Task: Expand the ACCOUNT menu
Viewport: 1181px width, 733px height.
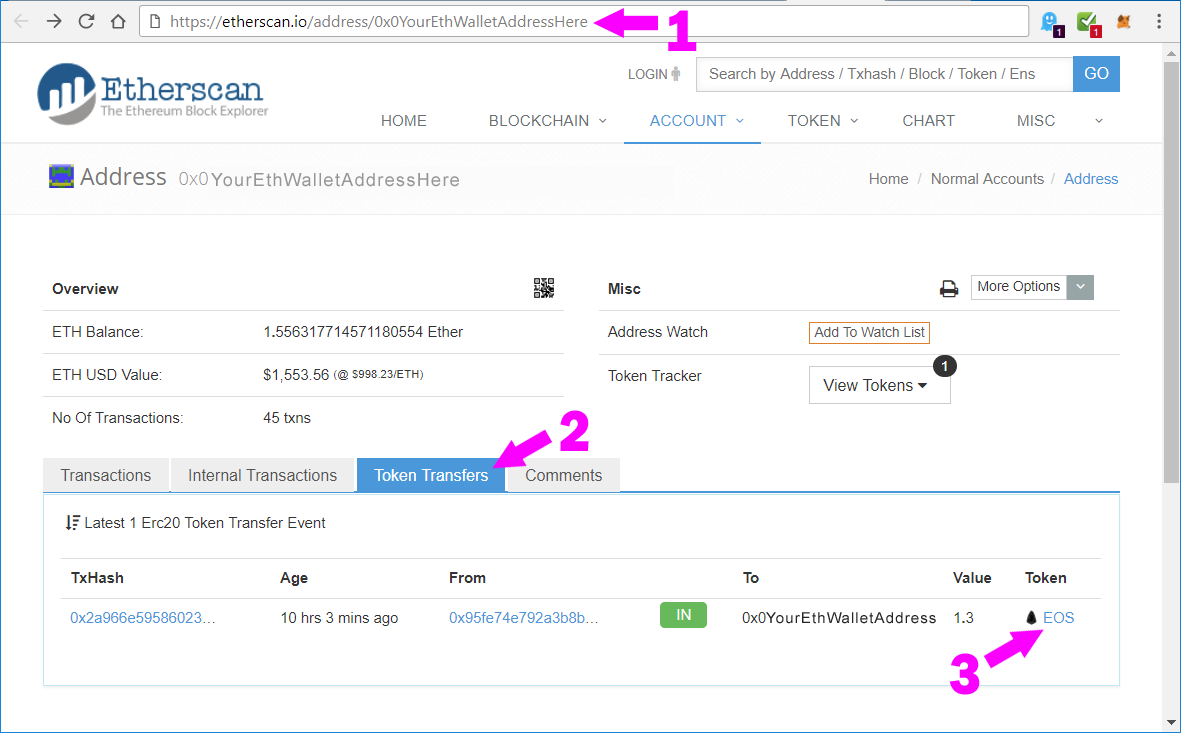Action: tap(696, 121)
